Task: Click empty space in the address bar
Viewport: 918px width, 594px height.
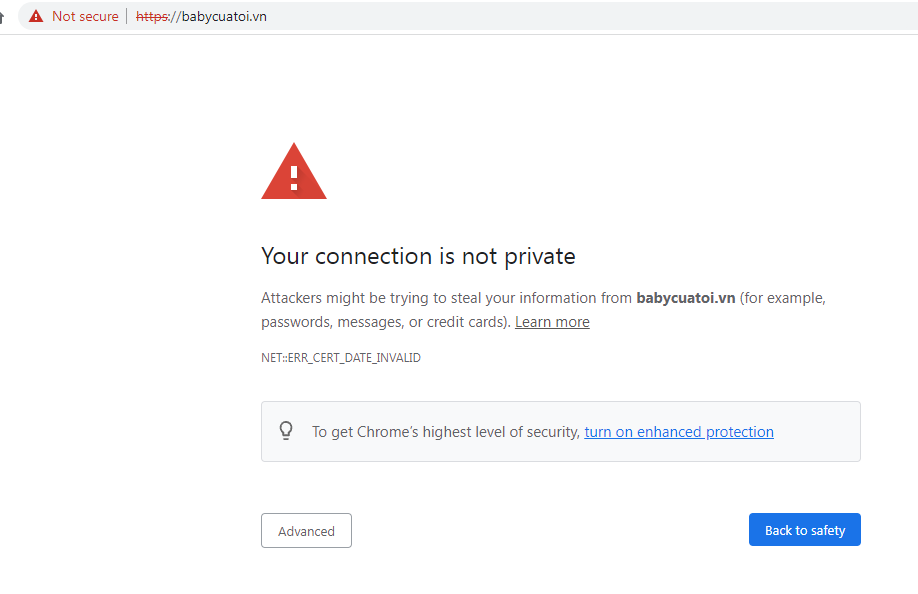Action: (600, 16)
